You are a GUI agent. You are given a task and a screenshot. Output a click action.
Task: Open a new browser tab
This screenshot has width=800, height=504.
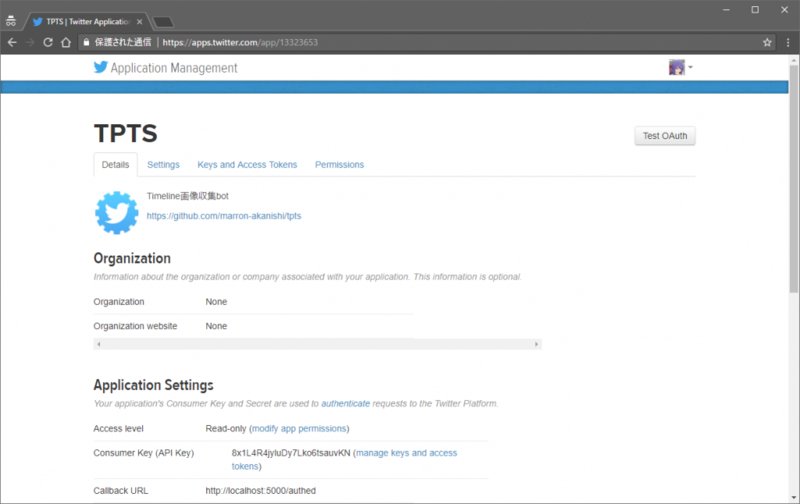pyautogui.click(x=163, y=22)
